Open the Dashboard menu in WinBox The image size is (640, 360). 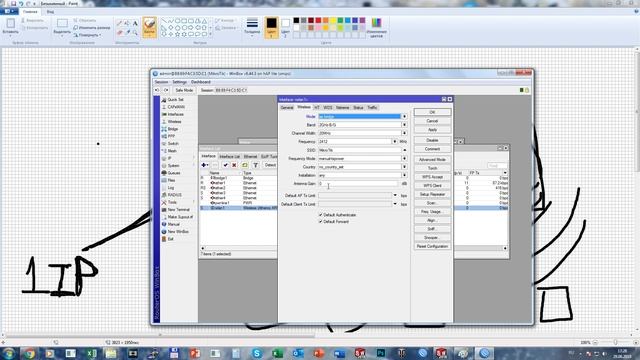[x=200, y=82]
